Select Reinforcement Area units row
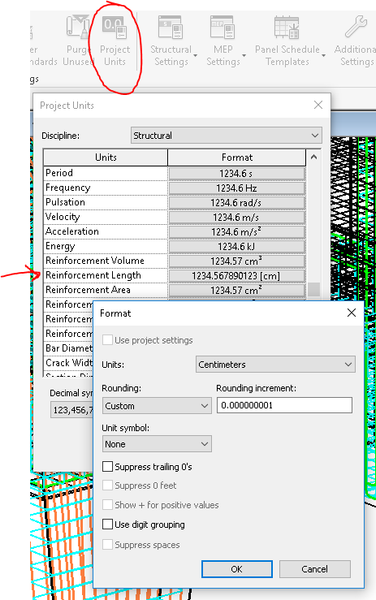The image size is (376, 600). pos(106,290)
